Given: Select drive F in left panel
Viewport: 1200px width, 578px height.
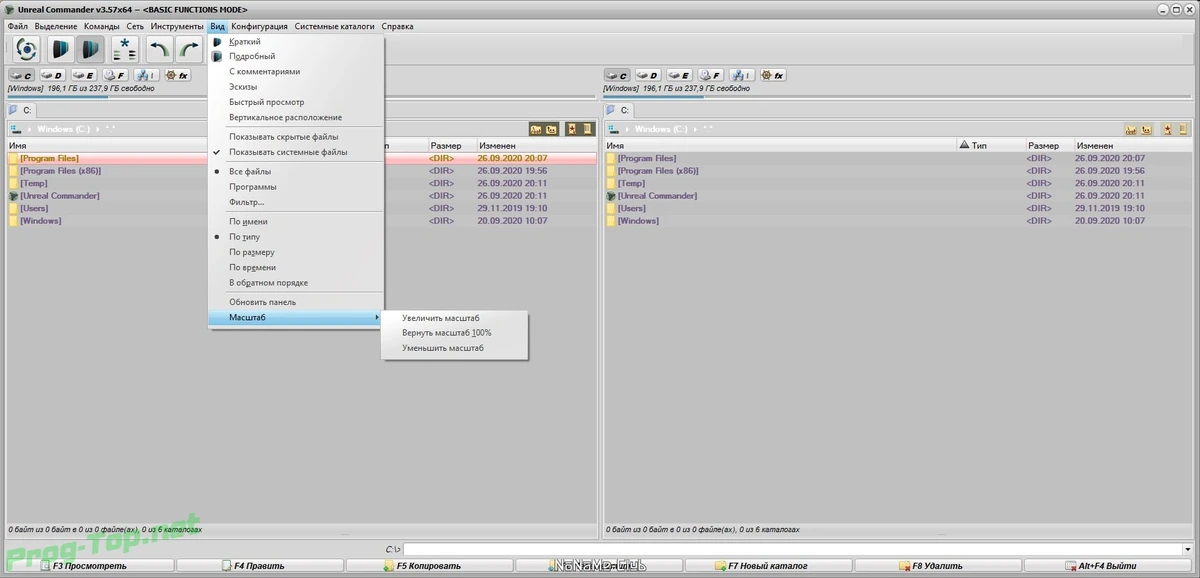Looking at the screenshot, I should [x=115, y=75].
